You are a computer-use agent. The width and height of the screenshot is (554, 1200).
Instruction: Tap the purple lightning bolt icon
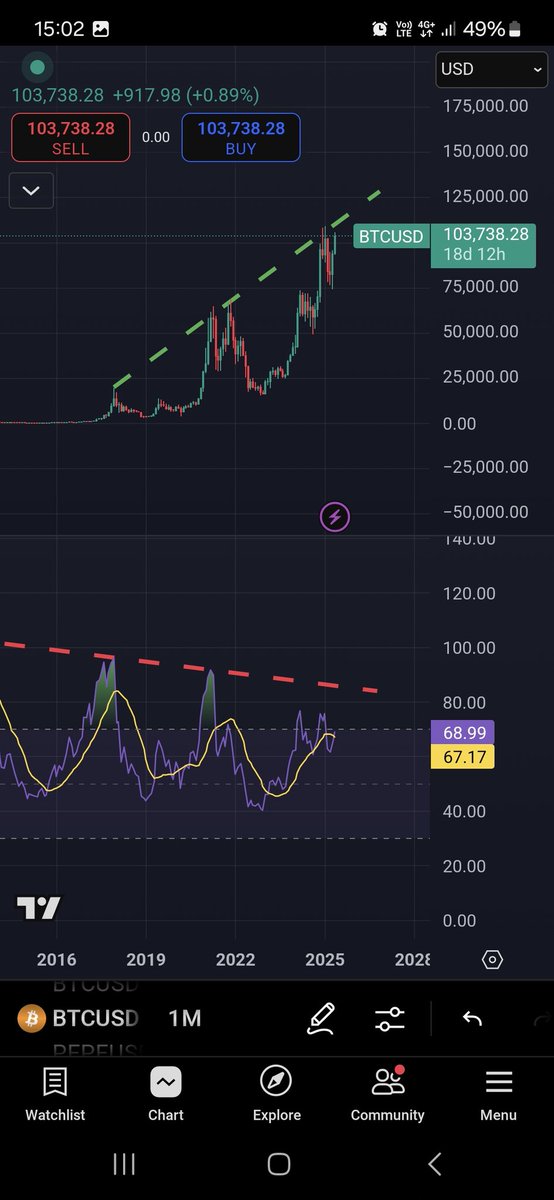click(334, 517)
